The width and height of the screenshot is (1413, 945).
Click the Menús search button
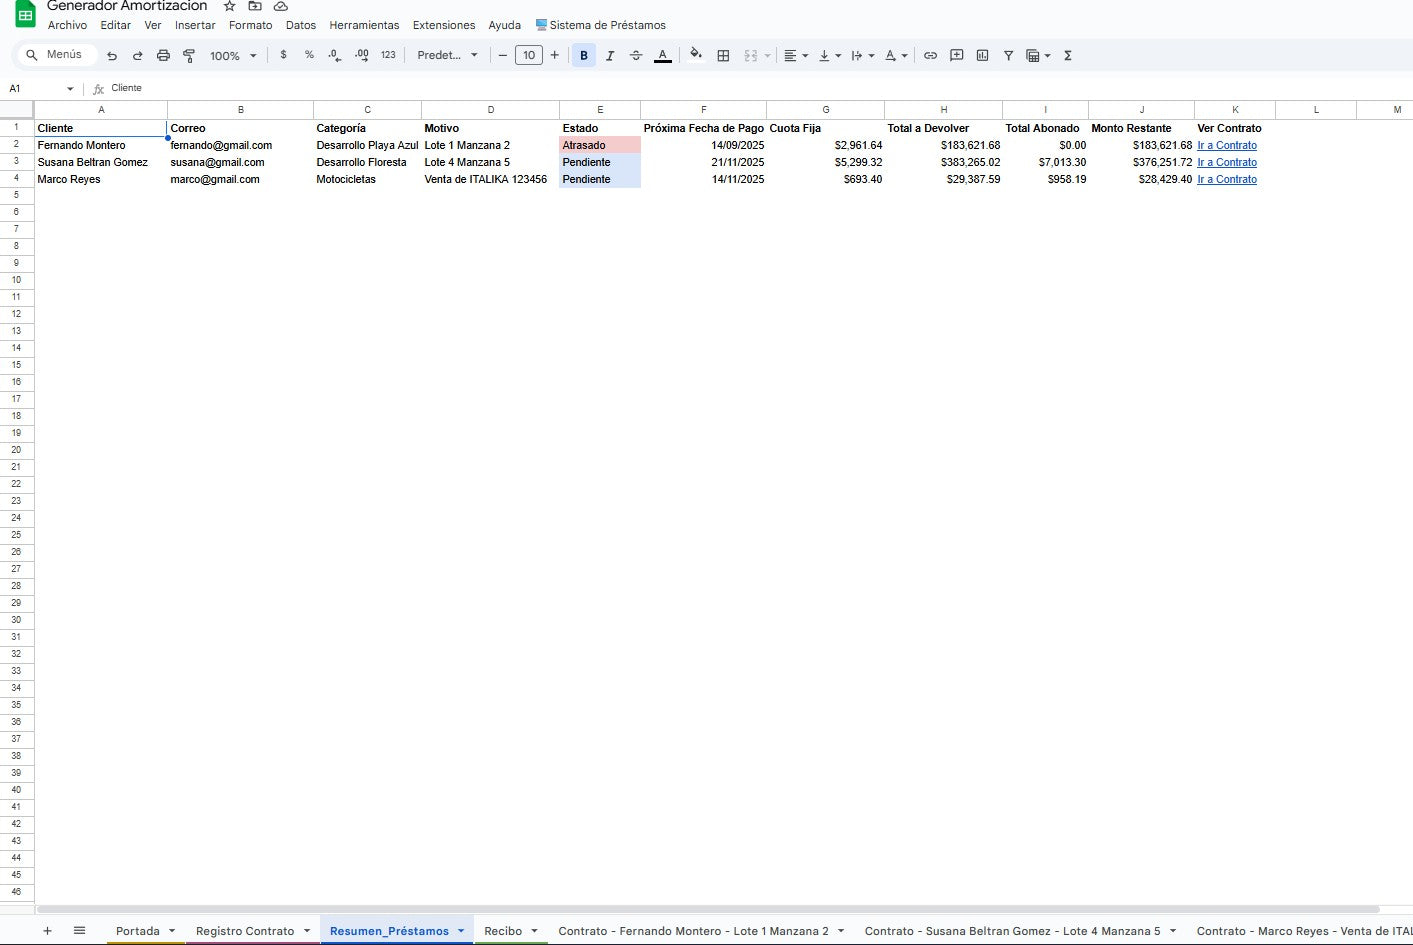click(x=57, y=54)
